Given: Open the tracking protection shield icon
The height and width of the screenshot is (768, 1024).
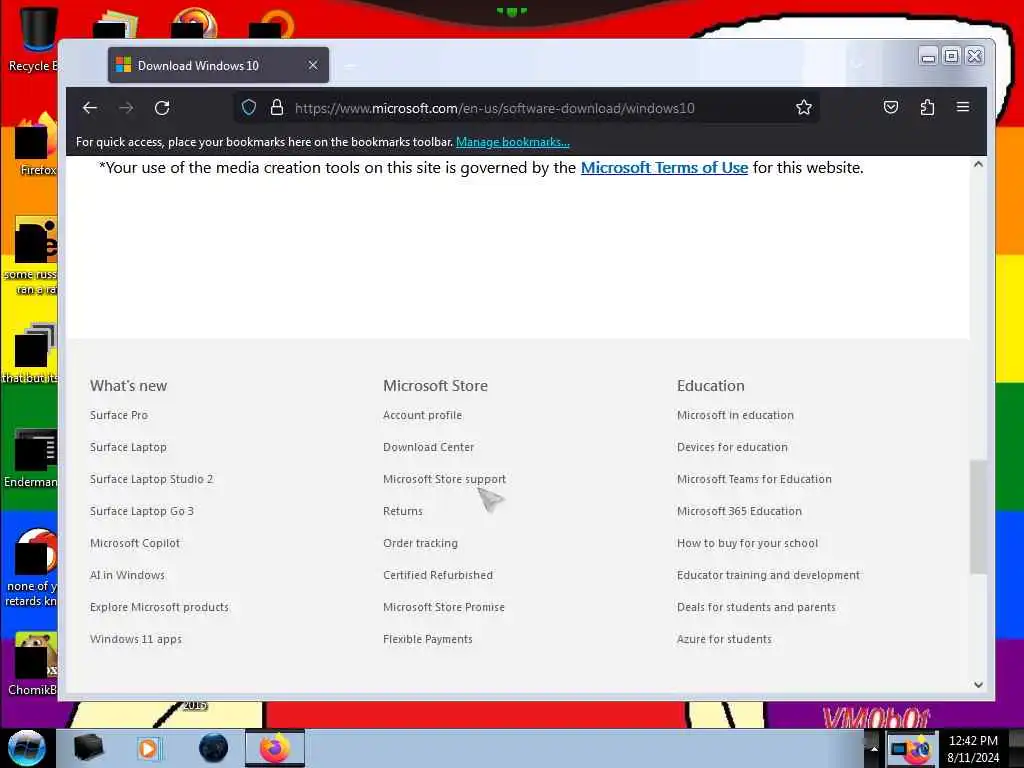Looking at the screenshot, I should [x=249, y=108].
